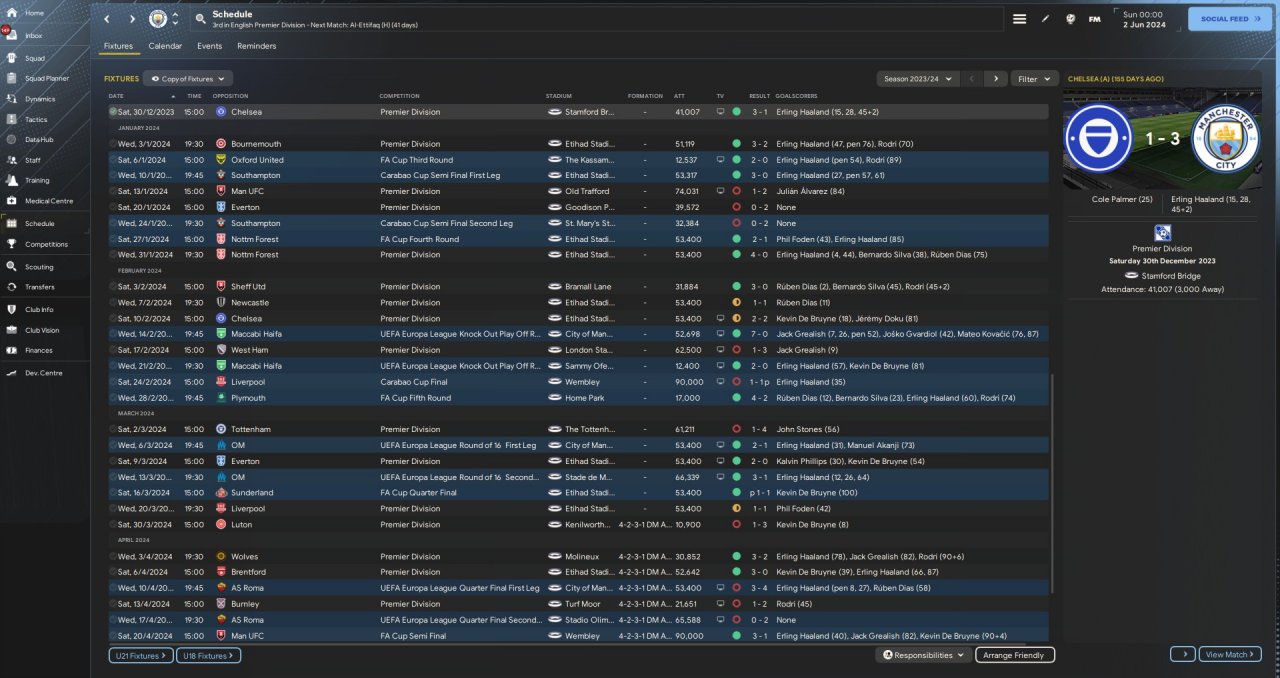The image size is (1280, 678).
Task: Select the Plymouth FA Cup Fifth Round row
Action: (578, 397)
